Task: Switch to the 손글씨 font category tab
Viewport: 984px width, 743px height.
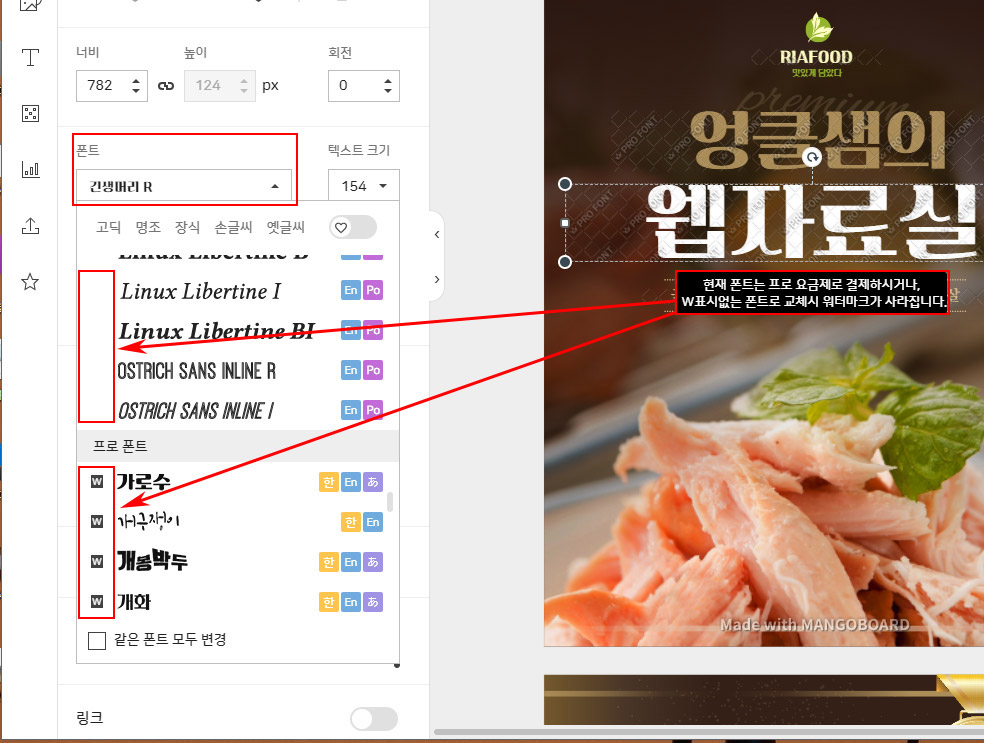Action: pos(232,227)
